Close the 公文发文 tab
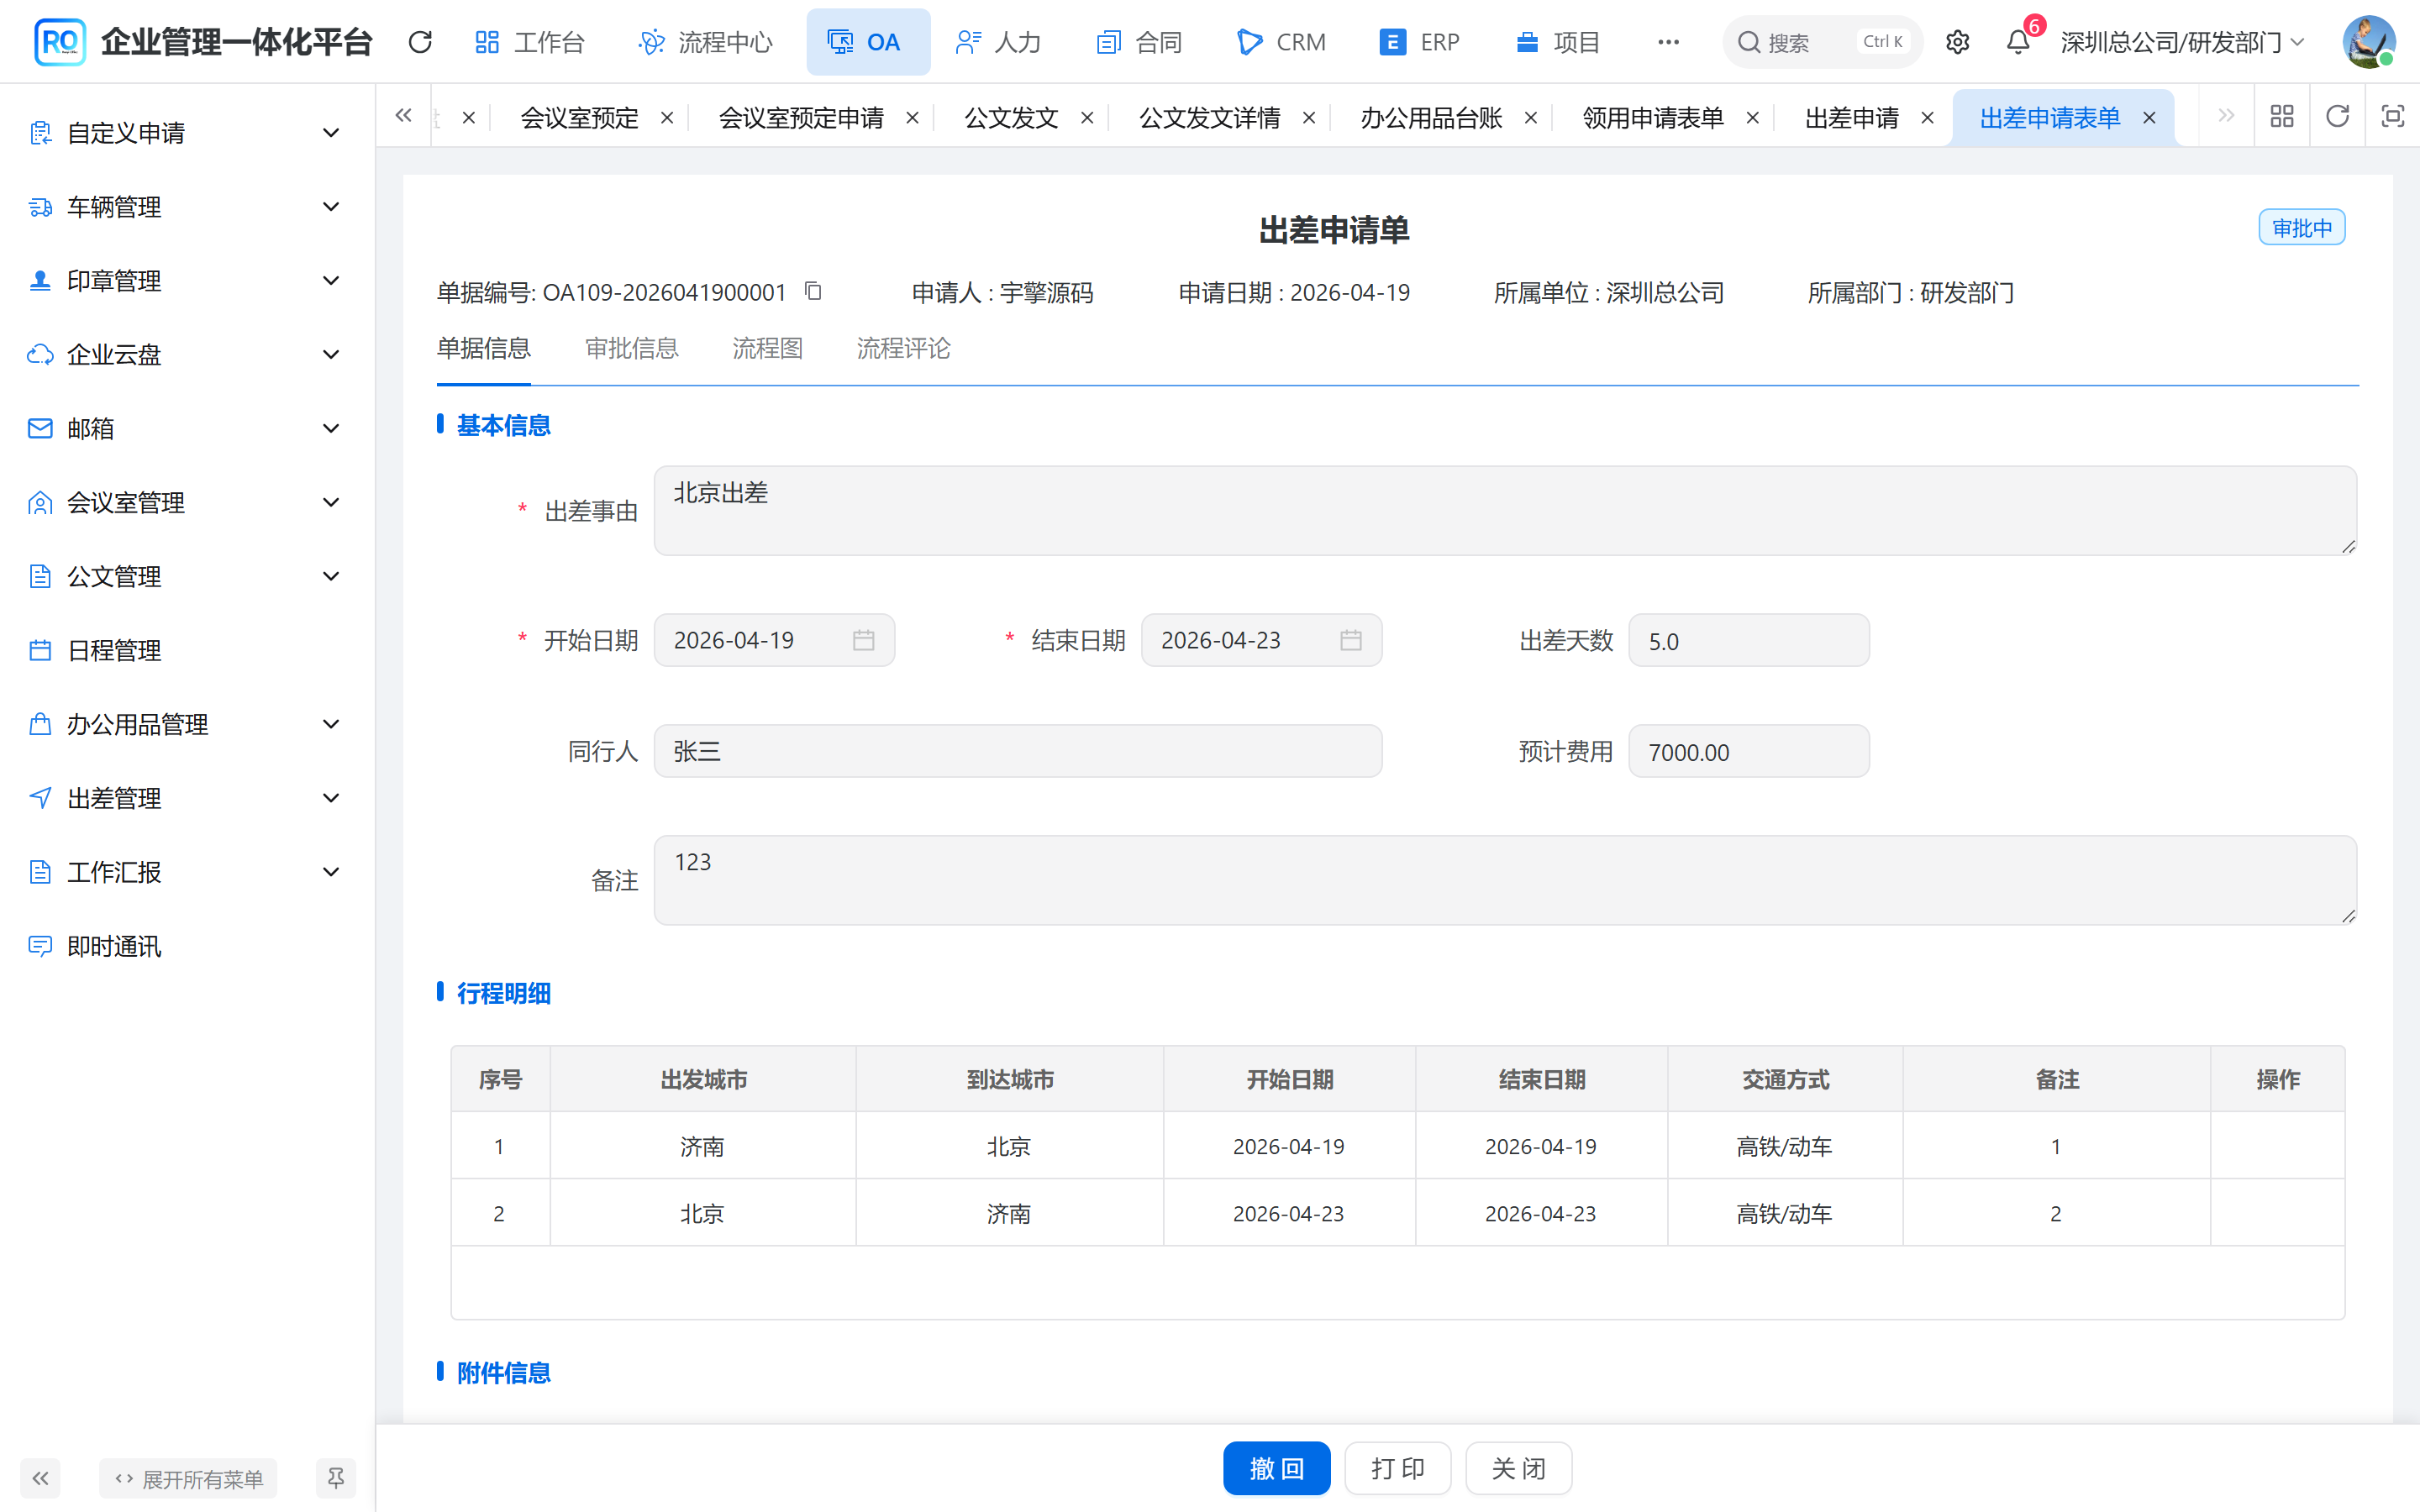The width and height of the screenshot is (2420, 1512). coord(1087,118)
